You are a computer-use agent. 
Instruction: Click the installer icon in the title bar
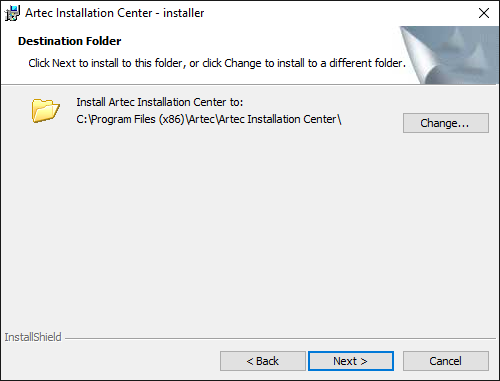point(12,13)
